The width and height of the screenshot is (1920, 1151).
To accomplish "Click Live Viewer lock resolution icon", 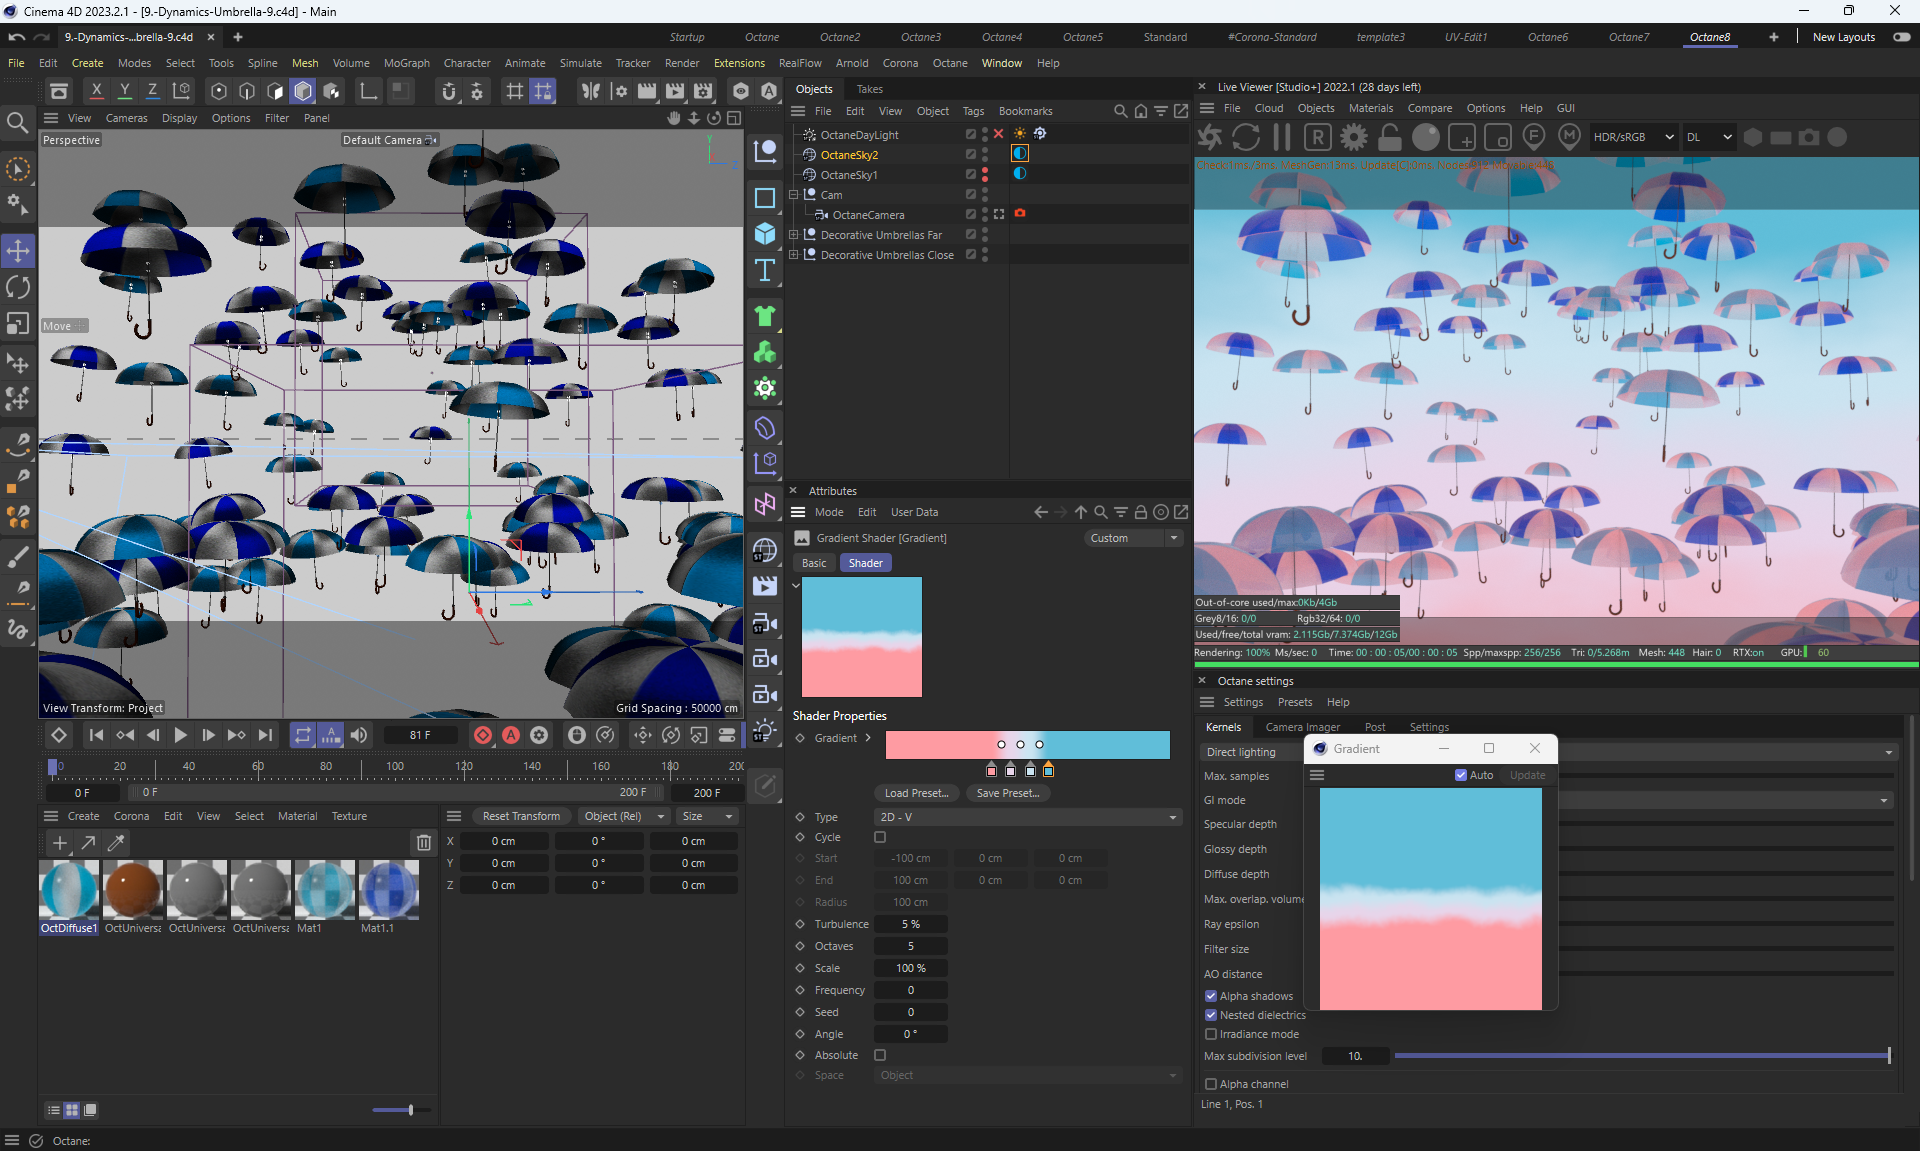I will coord(1390,137).
